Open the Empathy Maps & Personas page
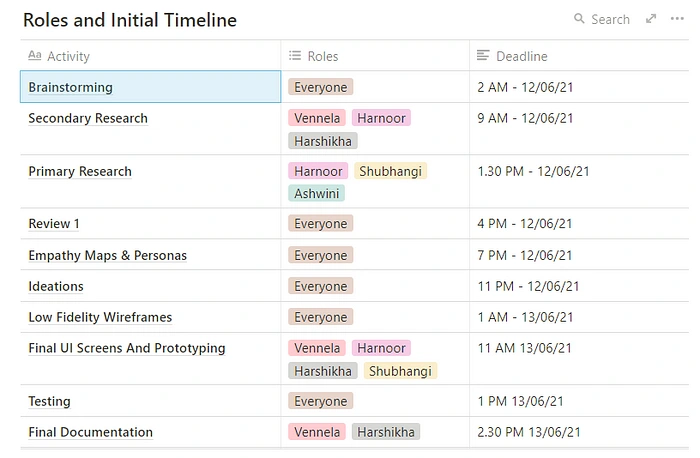Screen dimensions: 700x458 (107, 255)
